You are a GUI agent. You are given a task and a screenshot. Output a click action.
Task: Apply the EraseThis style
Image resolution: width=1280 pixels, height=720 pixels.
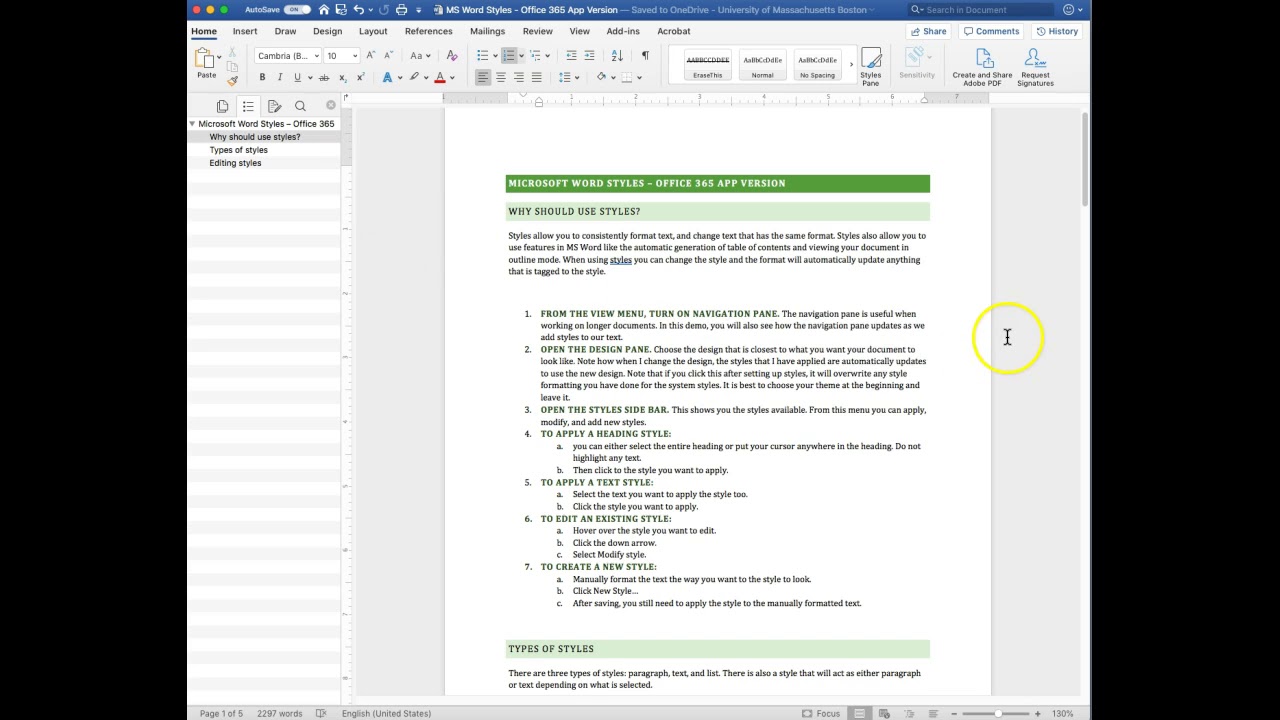pyautogui.click(x=707, y=65)
